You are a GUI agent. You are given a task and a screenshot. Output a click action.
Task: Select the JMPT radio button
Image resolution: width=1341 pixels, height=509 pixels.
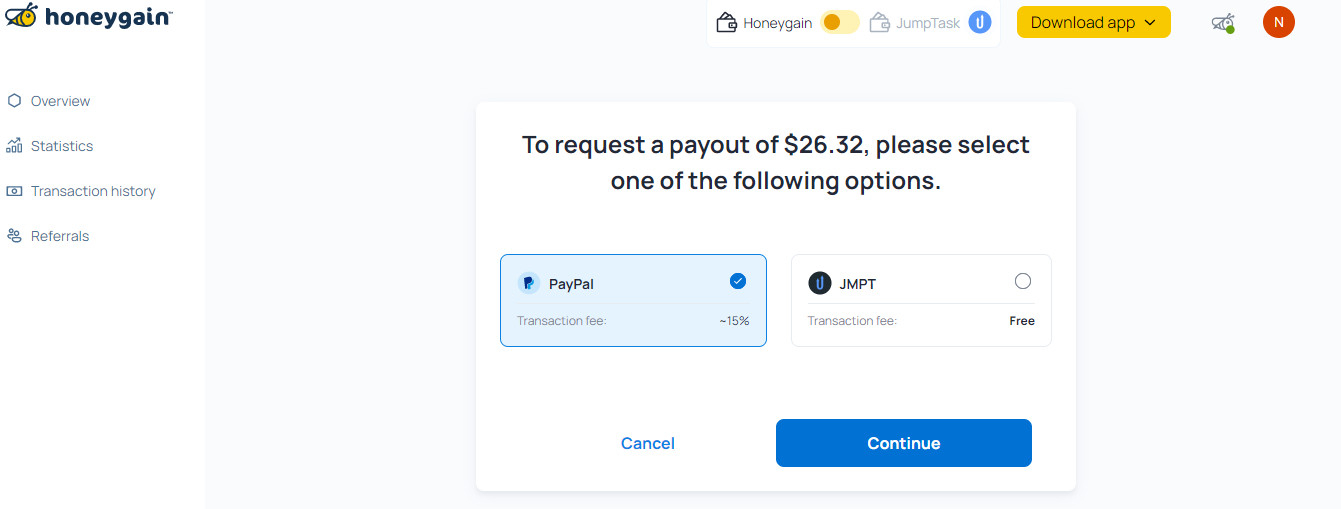pyautogui.click(x=1022, y=281)
